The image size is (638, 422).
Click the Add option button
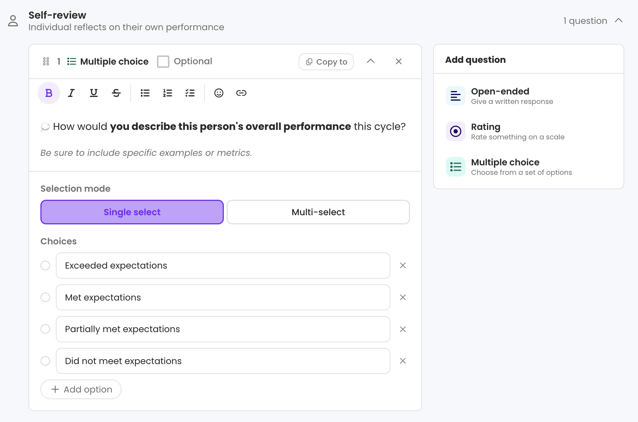(81, 389)
